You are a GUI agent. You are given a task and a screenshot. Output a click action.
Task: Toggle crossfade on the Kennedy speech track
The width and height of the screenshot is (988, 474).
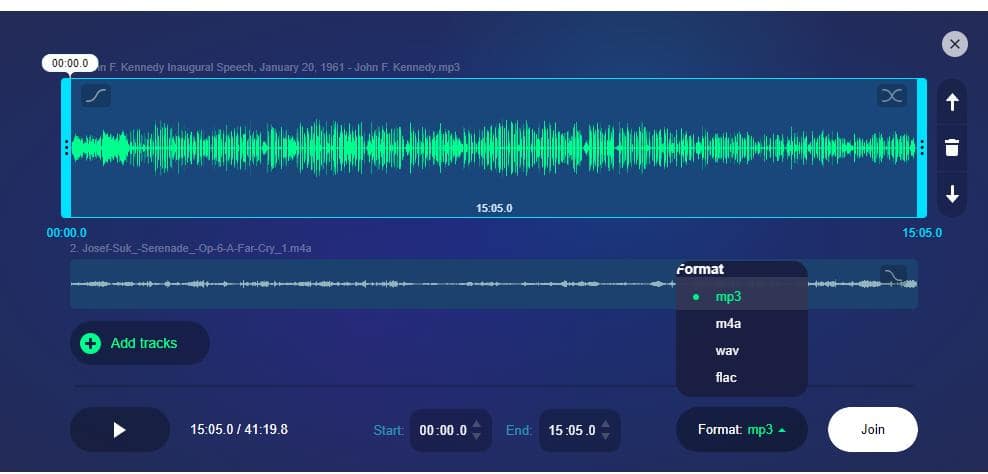[x=892, y=96]
